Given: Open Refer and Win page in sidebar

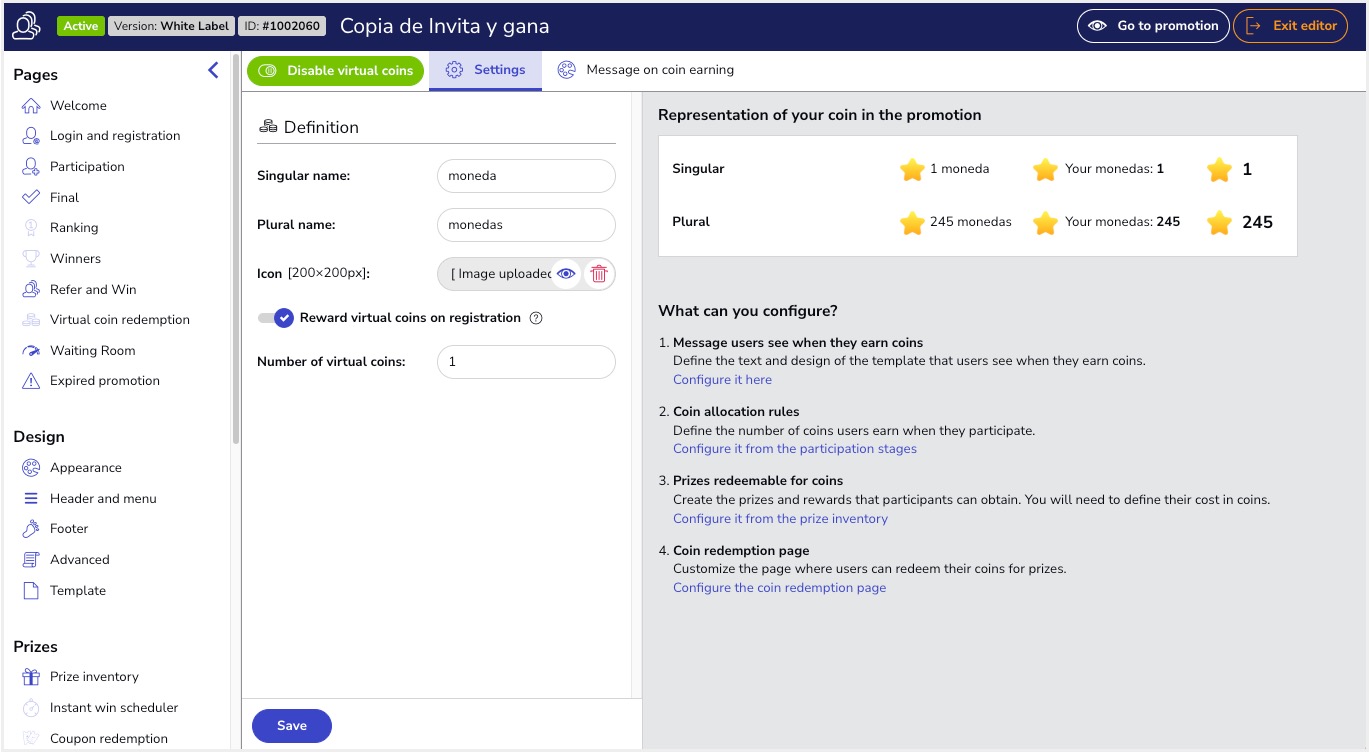Looking at the screenshot, I should tap(92, 289).
